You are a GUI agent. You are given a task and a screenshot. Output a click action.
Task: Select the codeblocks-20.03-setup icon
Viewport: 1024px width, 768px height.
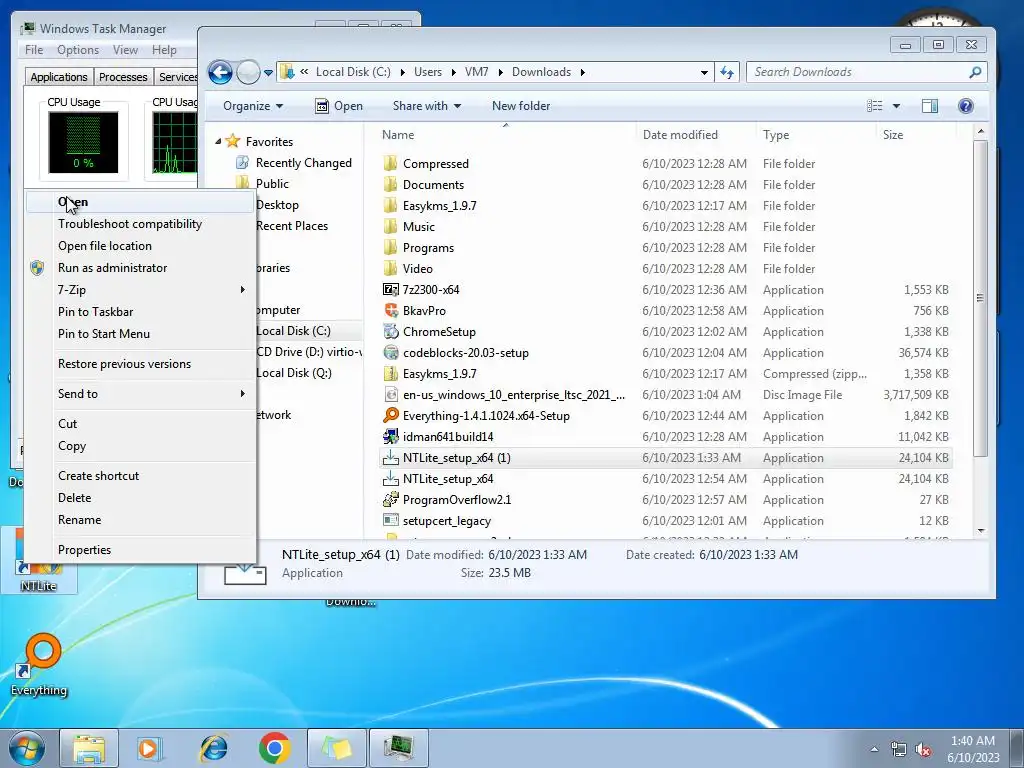(391, 353)
